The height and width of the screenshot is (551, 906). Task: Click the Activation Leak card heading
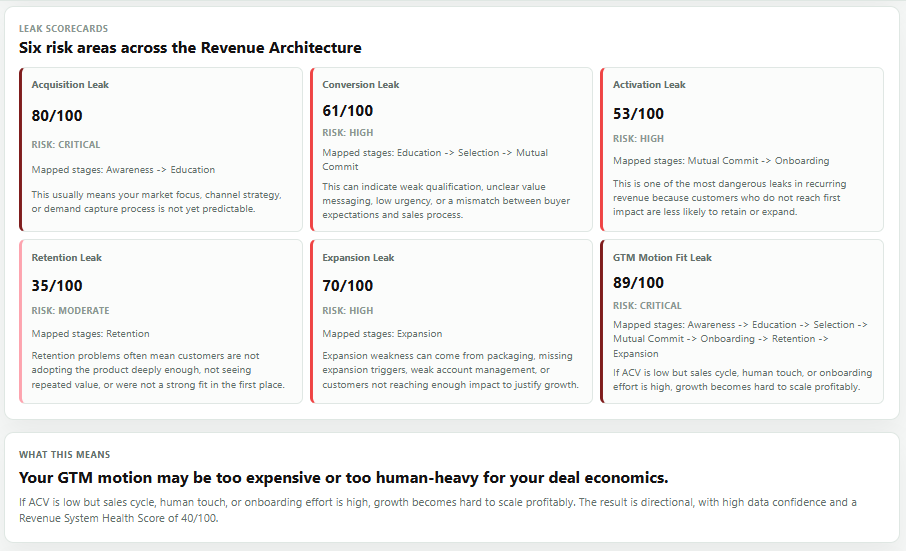(x=649, y=85)
